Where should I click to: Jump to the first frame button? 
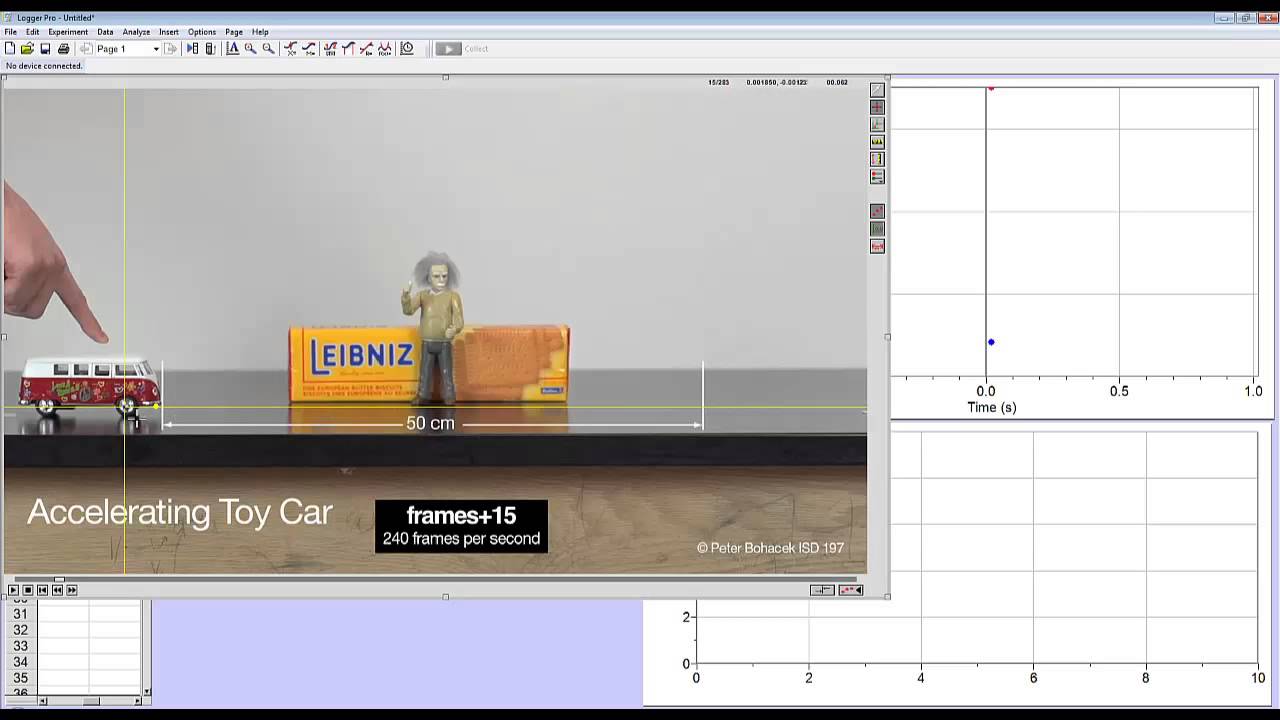pos(42,590)
